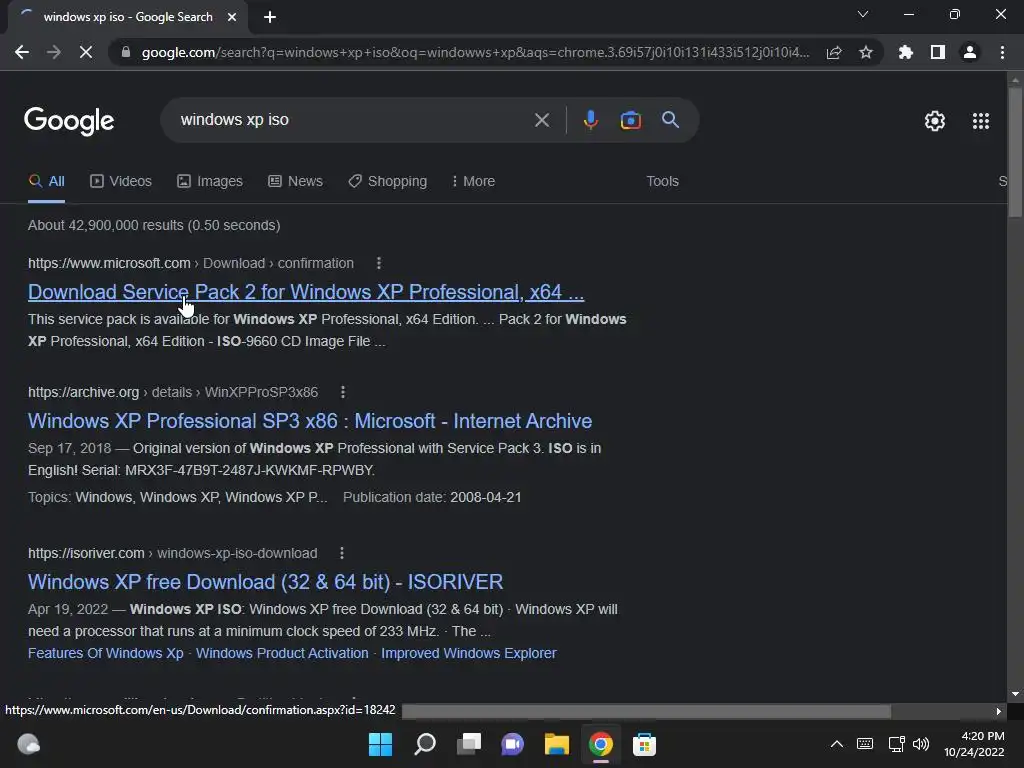Share this page from the address bar
This screenshot has width=1024, height=768.
click(834, 52)
